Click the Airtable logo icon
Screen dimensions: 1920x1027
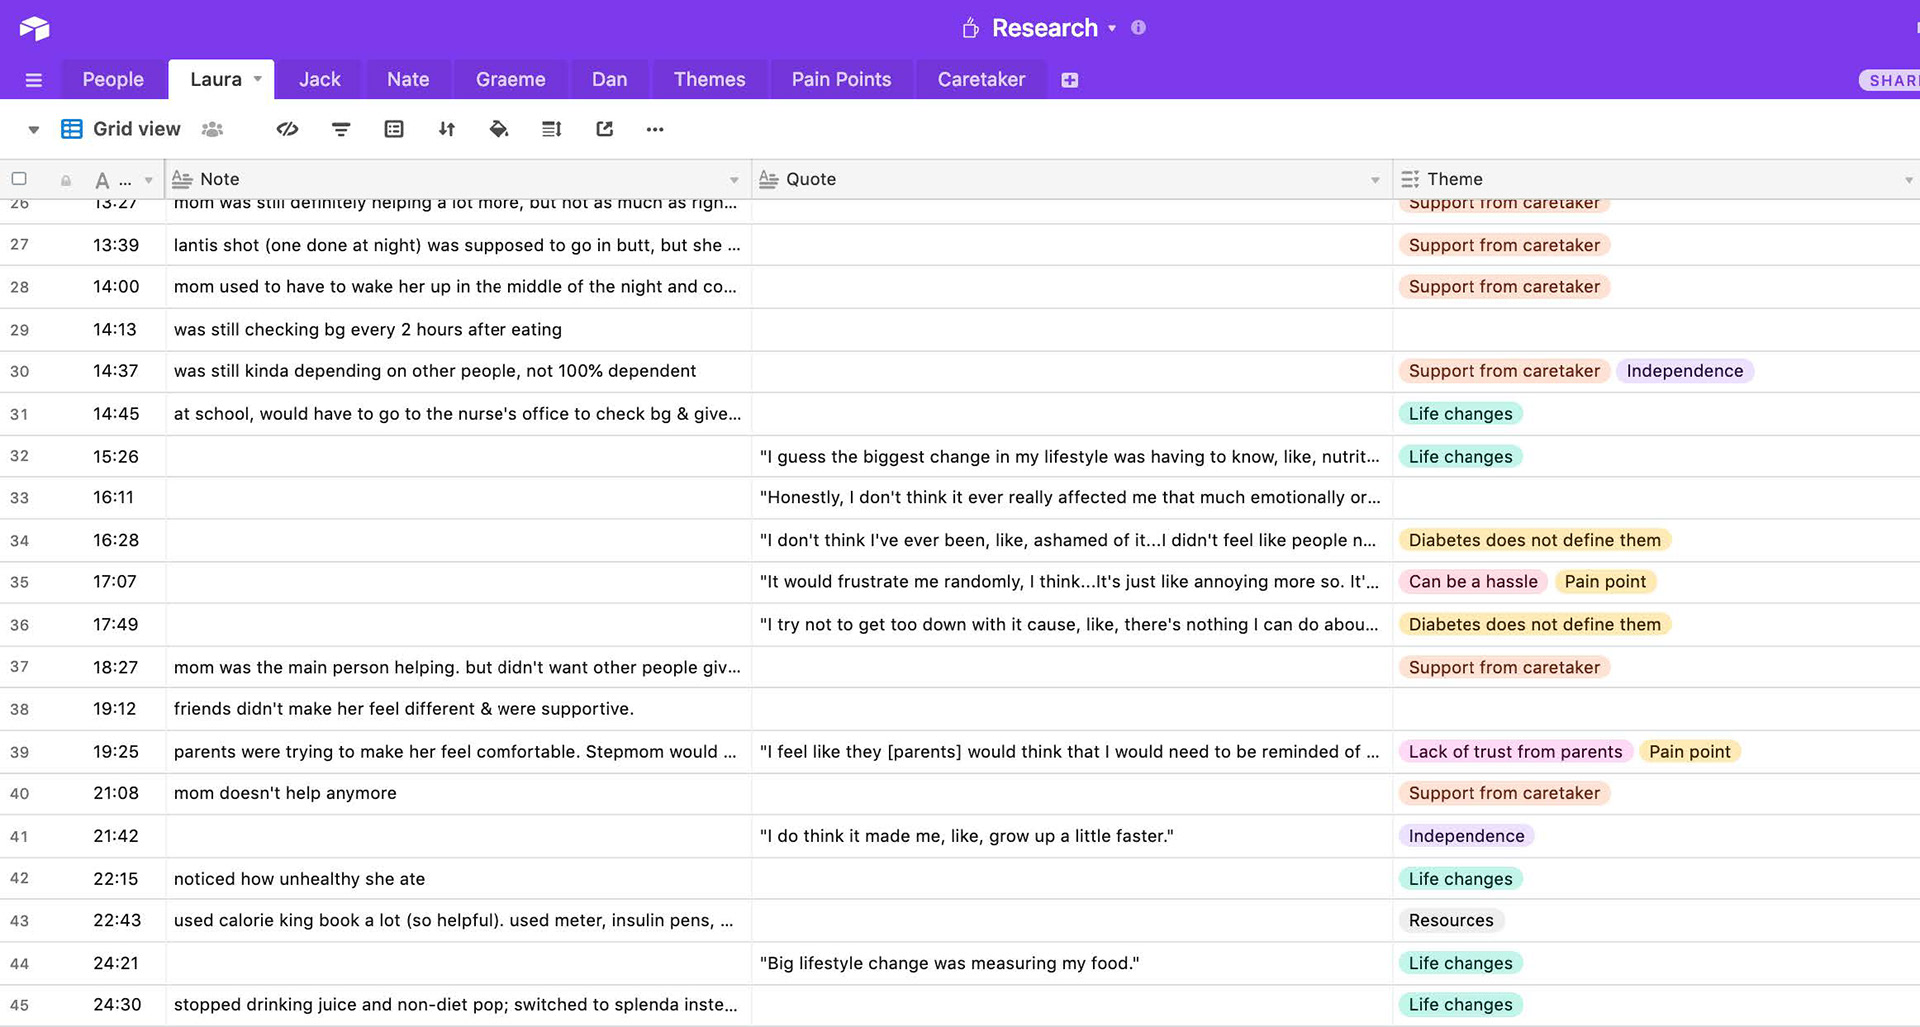tap(34, 28)
